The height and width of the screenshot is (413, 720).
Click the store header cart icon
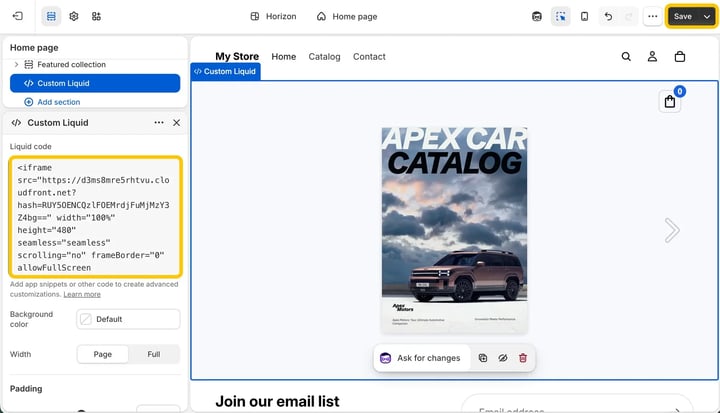(680, 57)
